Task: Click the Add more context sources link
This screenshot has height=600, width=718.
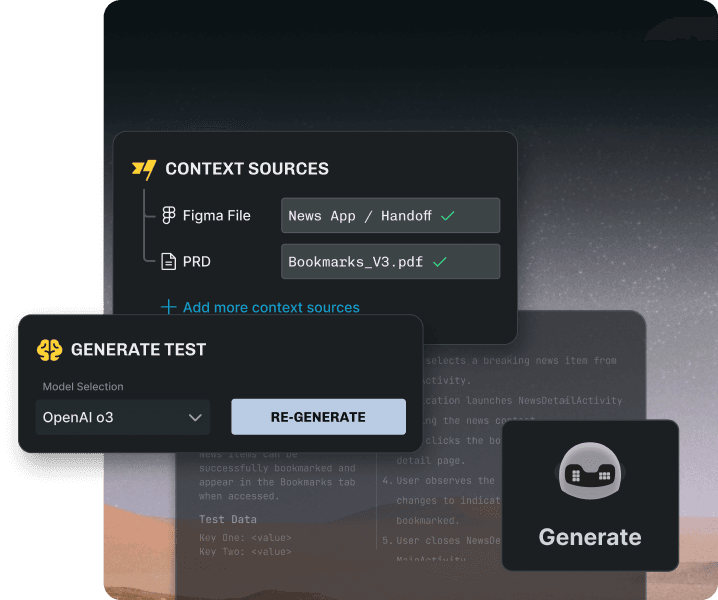Action: pyautogui.click(x=271, y=307)
